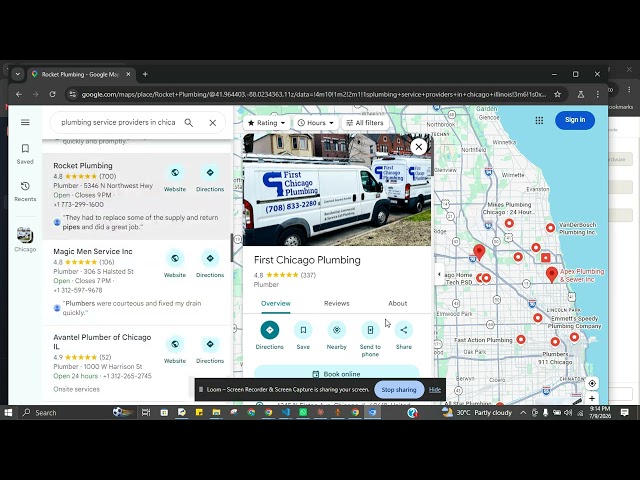Image resolution: width=640 pixels, height=480 pixels.
Task: Expand the Rating filter dropdown
Action: coord(267,123)
